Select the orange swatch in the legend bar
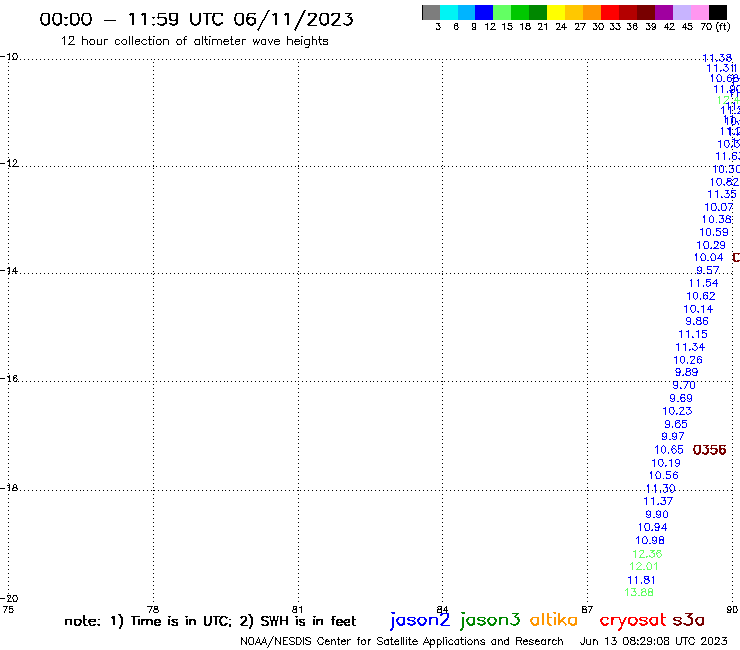Viewport: 740px width, 650px height. click(x=592, y=12)
